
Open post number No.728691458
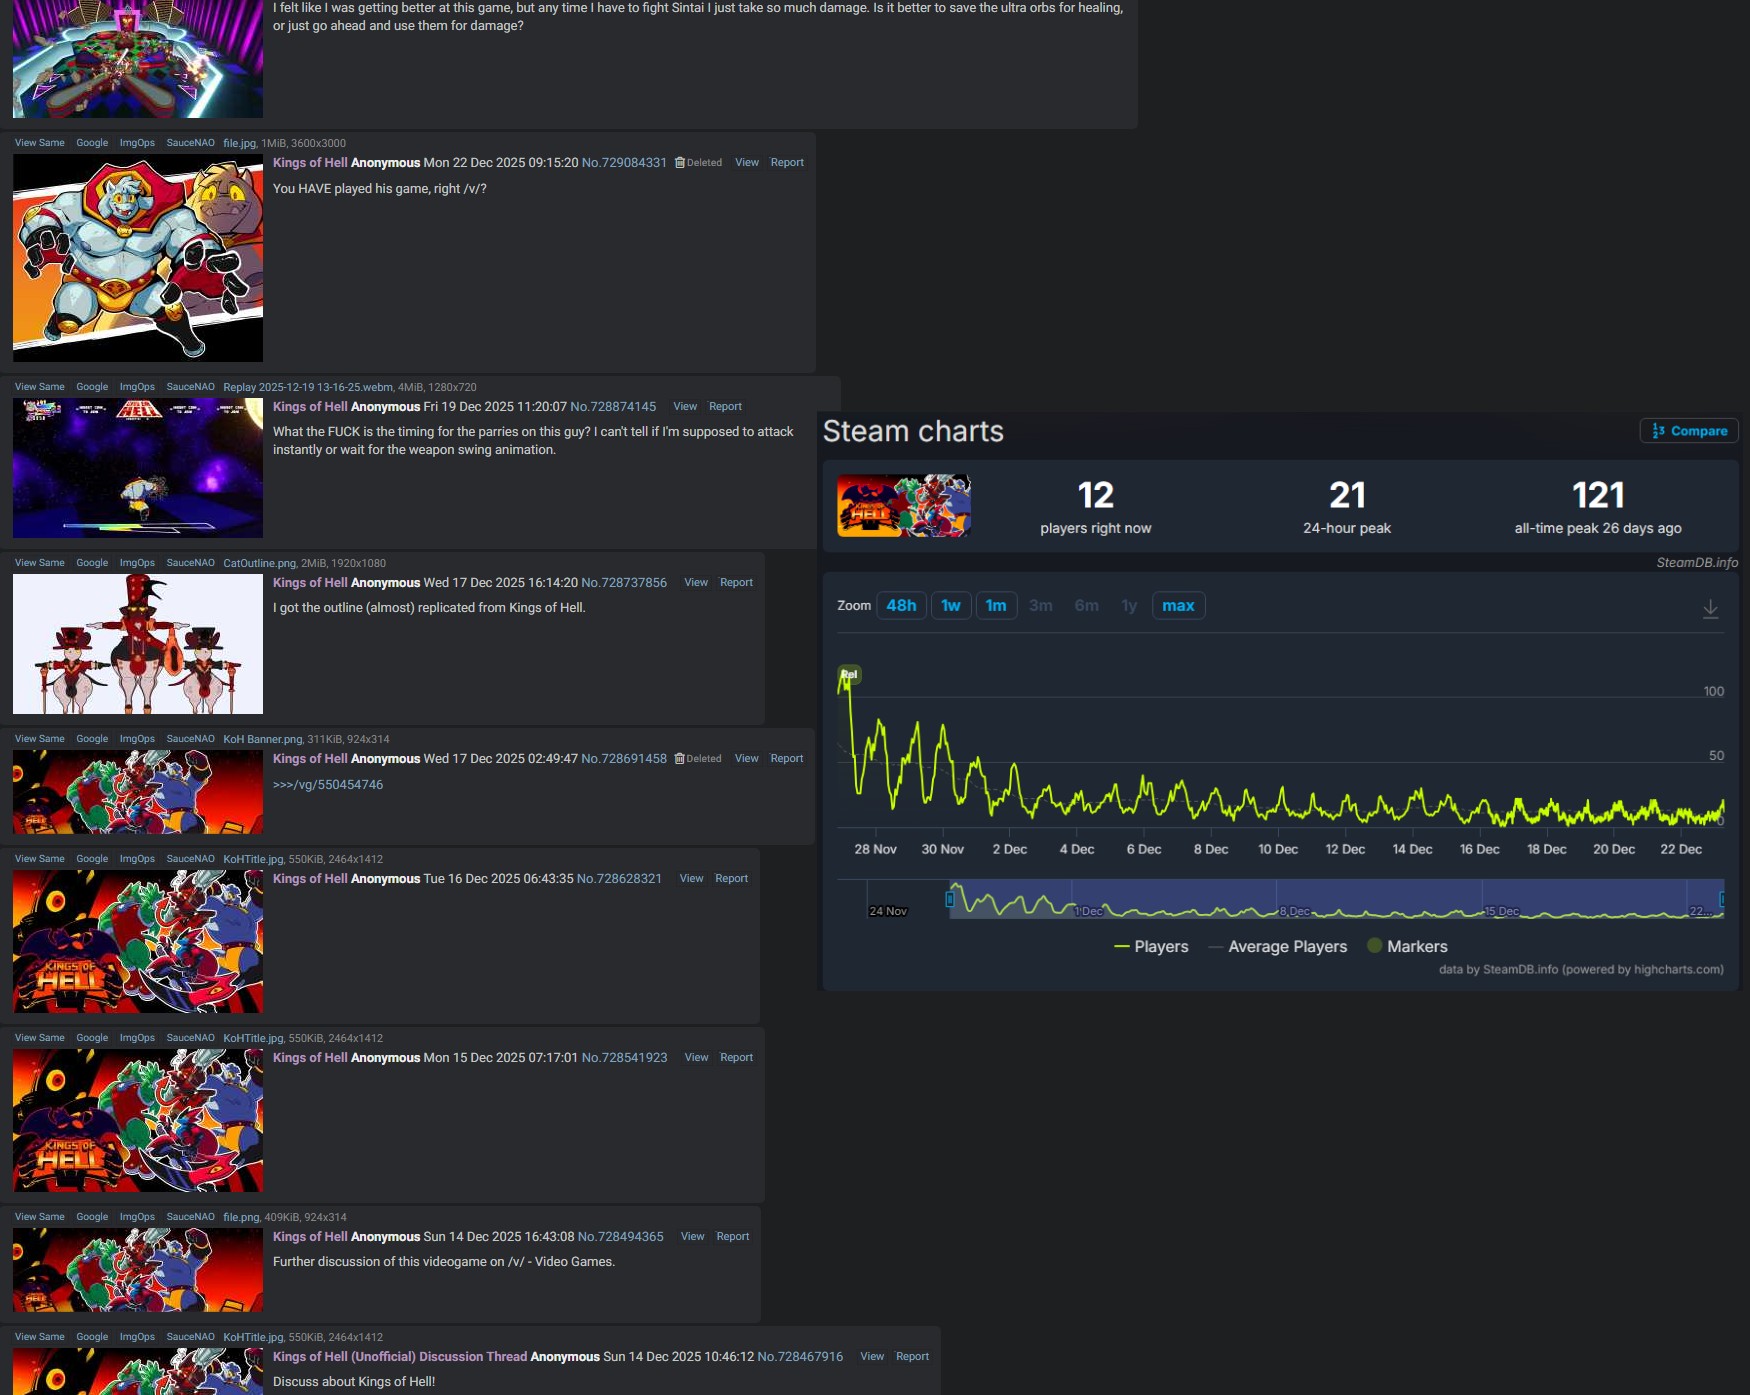(x=624, y=759)
